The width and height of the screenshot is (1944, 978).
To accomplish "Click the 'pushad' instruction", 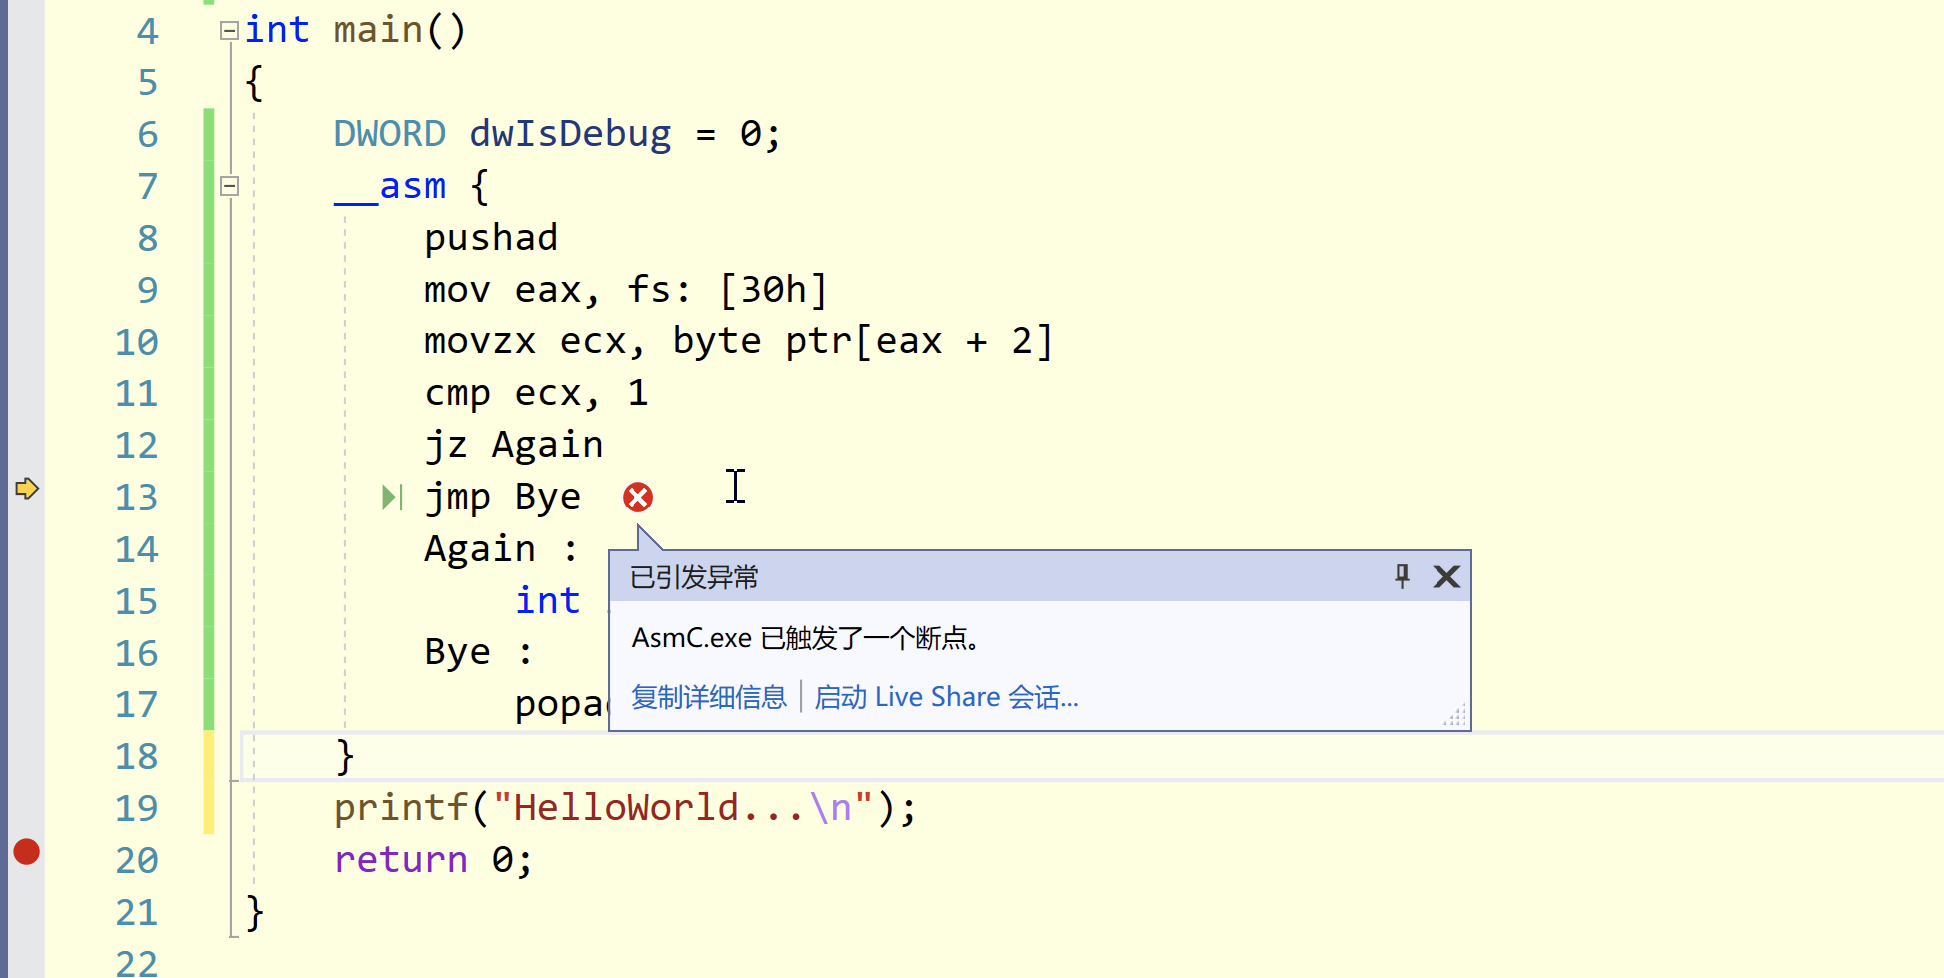I will pos(491,238).
